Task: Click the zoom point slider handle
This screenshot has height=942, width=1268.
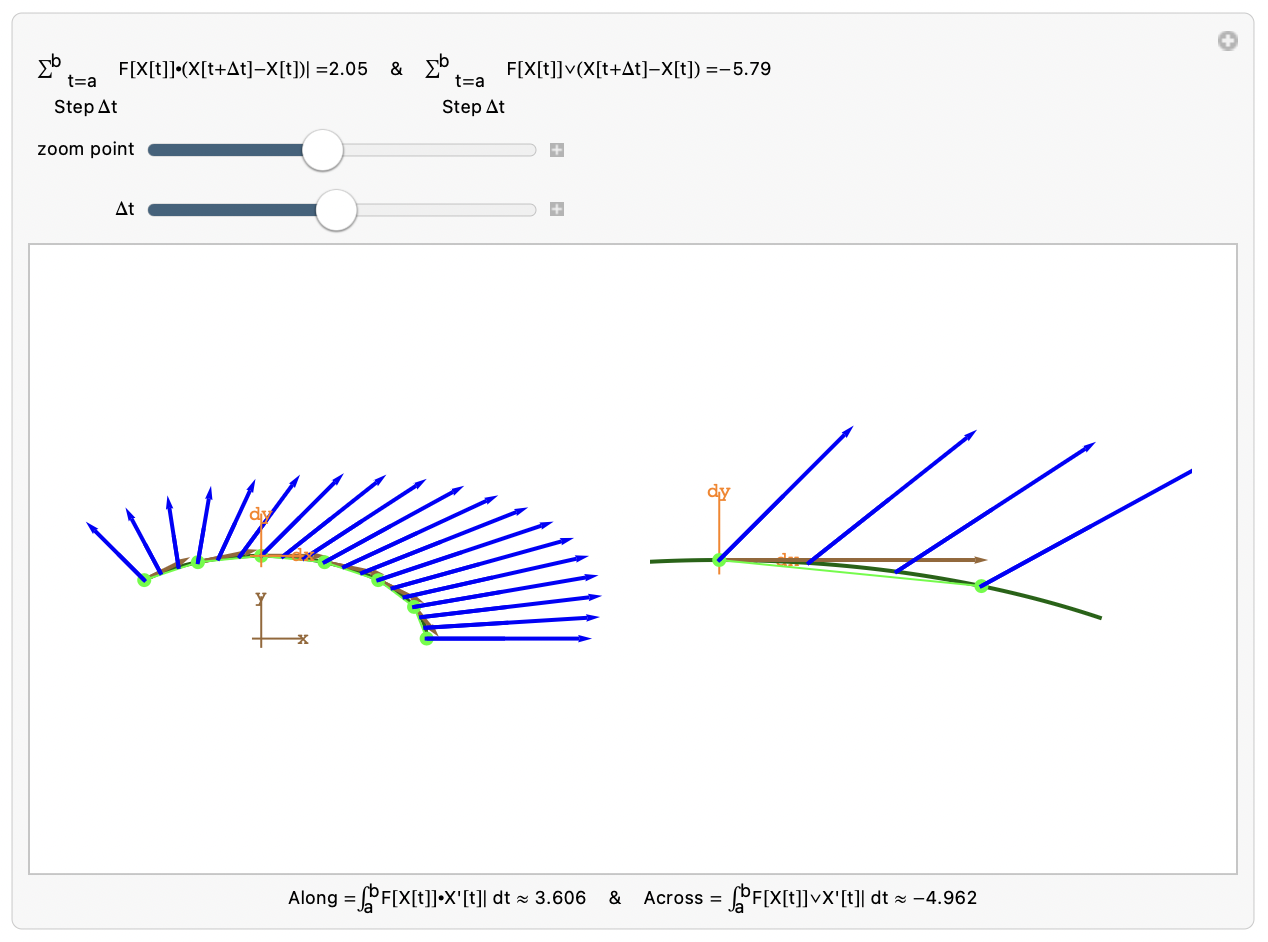Action: coord(322,150)
